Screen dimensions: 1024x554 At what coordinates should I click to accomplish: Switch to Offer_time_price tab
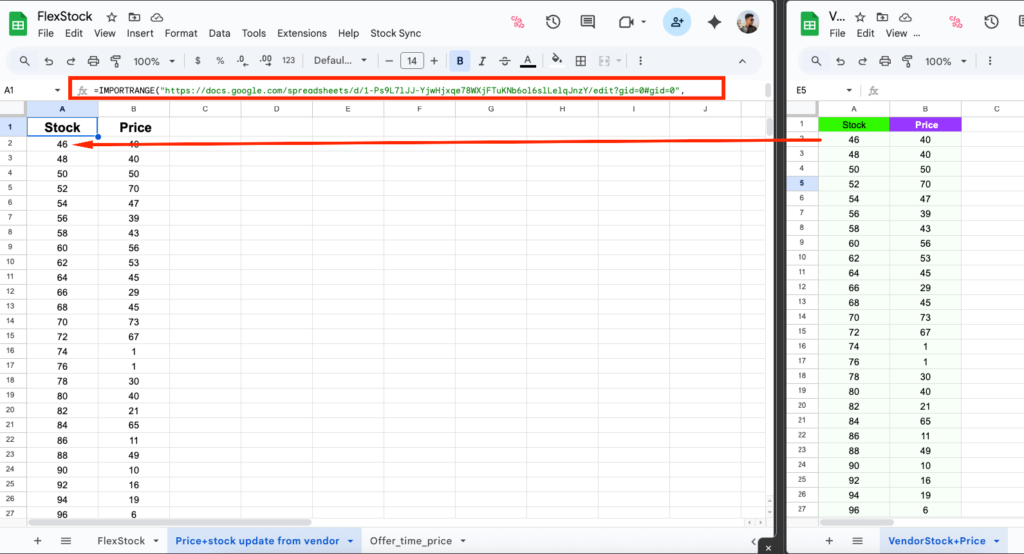pos(411,541)
